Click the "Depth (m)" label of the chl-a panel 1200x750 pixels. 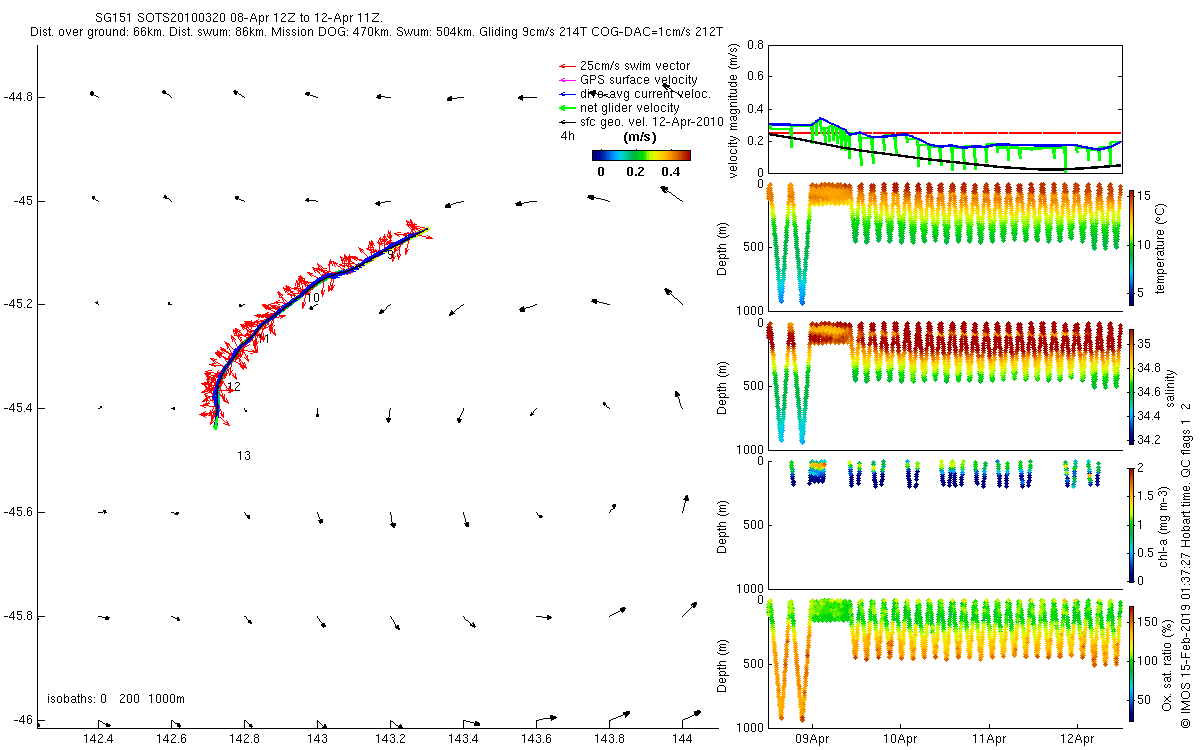[x=722, y=525]
